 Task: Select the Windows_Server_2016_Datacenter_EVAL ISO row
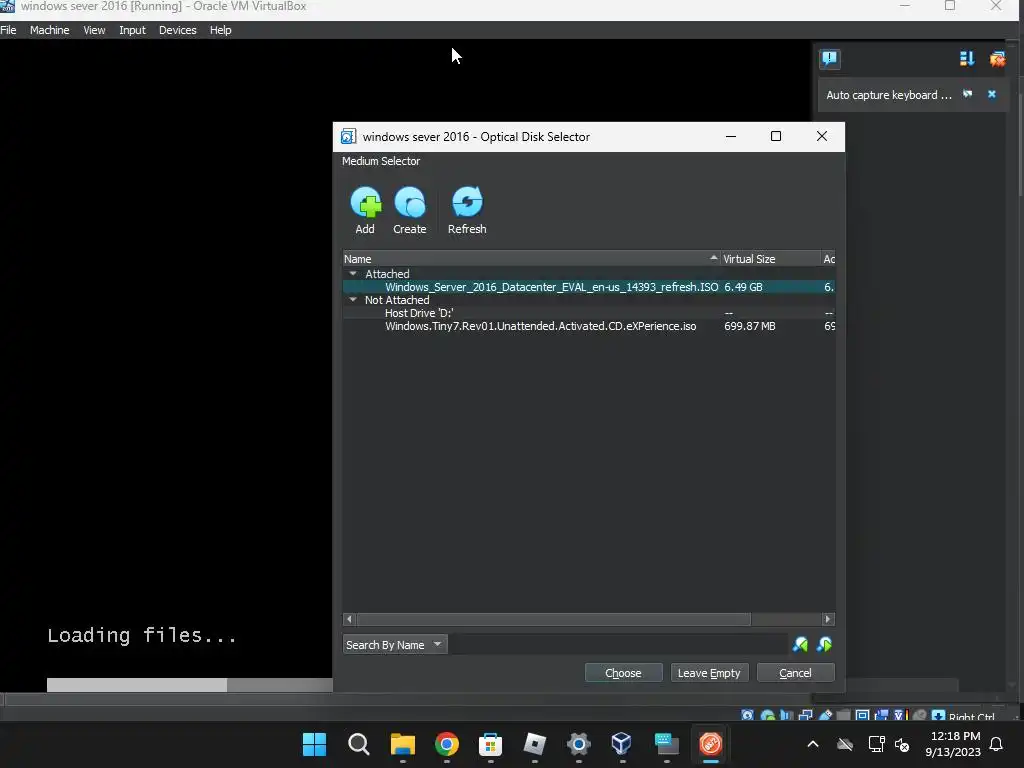coord(588,287)
